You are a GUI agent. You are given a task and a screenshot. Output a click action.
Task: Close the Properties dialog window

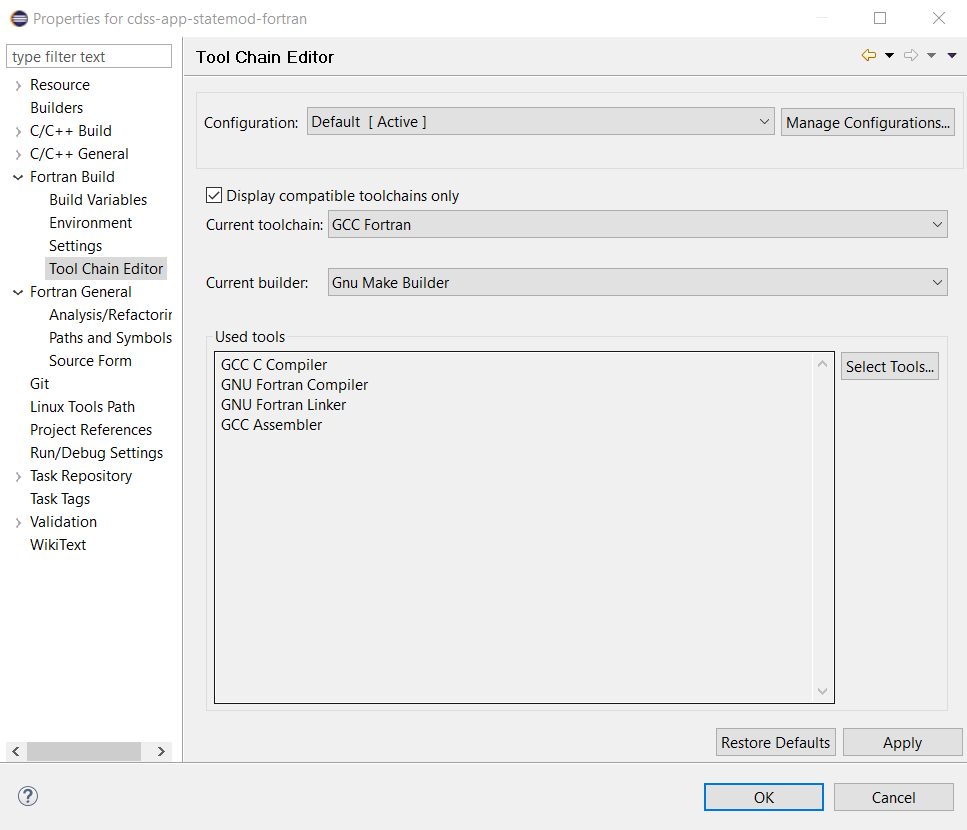click(x=939, y=18)
